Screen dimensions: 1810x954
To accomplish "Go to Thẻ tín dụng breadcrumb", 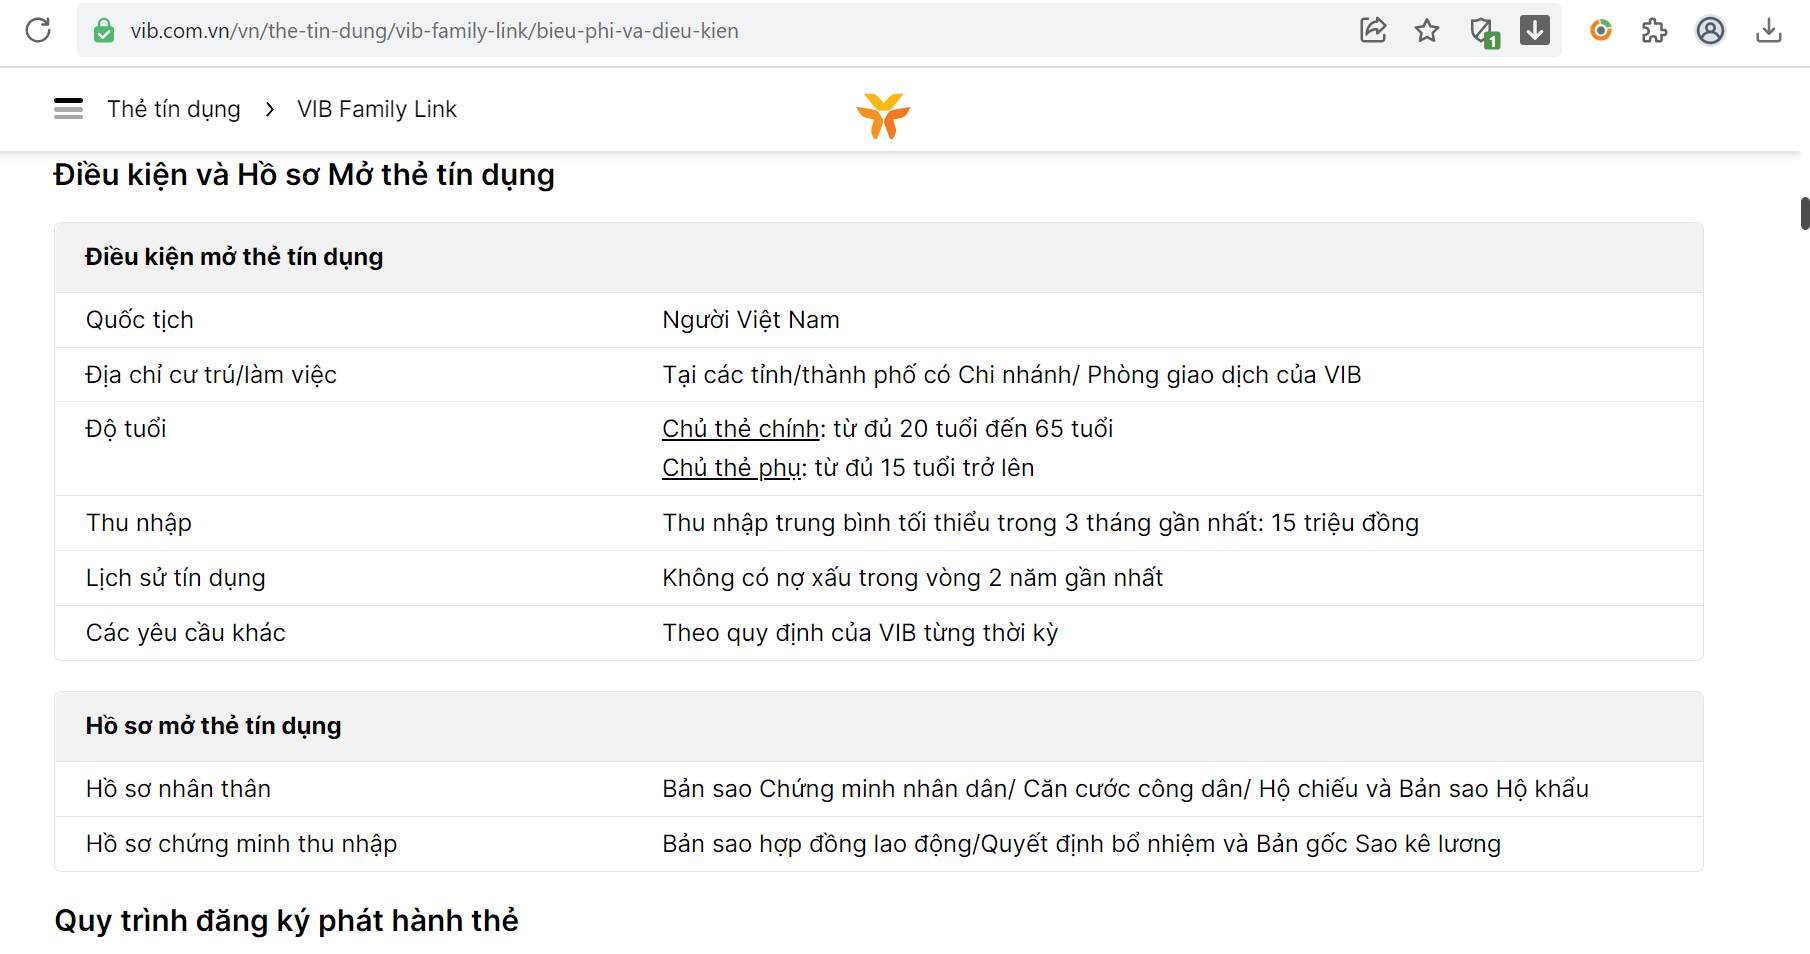I will 174,109.
